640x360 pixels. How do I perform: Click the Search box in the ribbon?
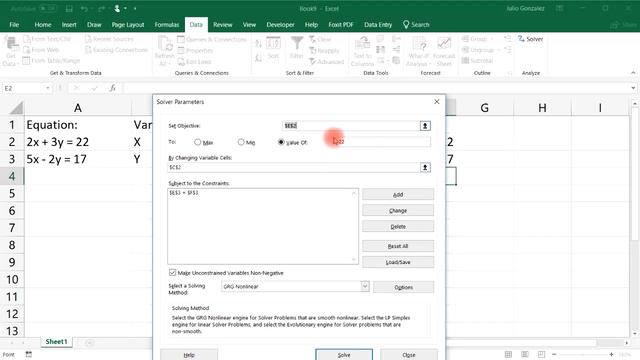coord(416,24)
